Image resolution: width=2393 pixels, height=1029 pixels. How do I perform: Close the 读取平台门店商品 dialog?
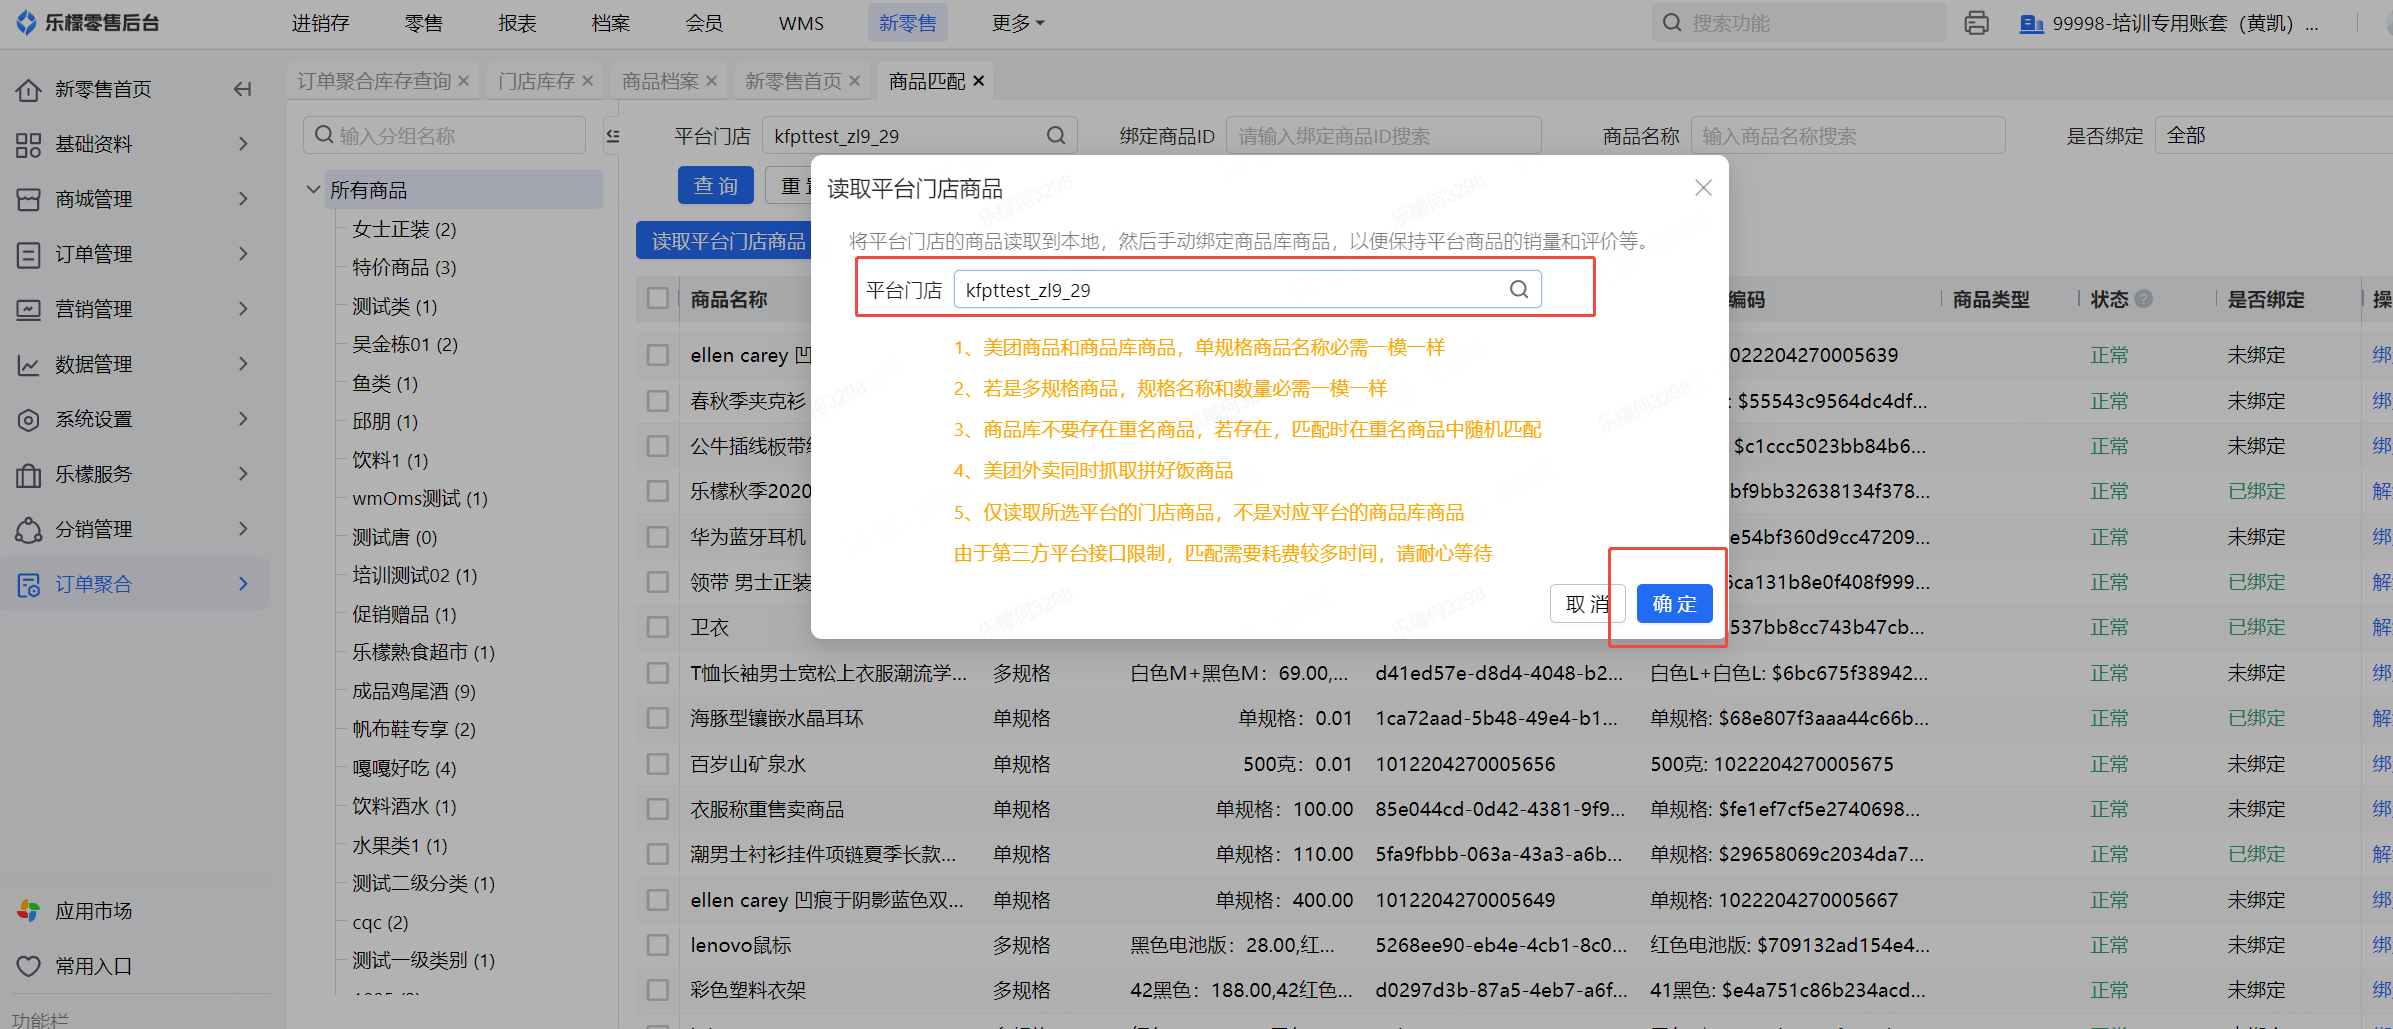(x=1703, y=188)
